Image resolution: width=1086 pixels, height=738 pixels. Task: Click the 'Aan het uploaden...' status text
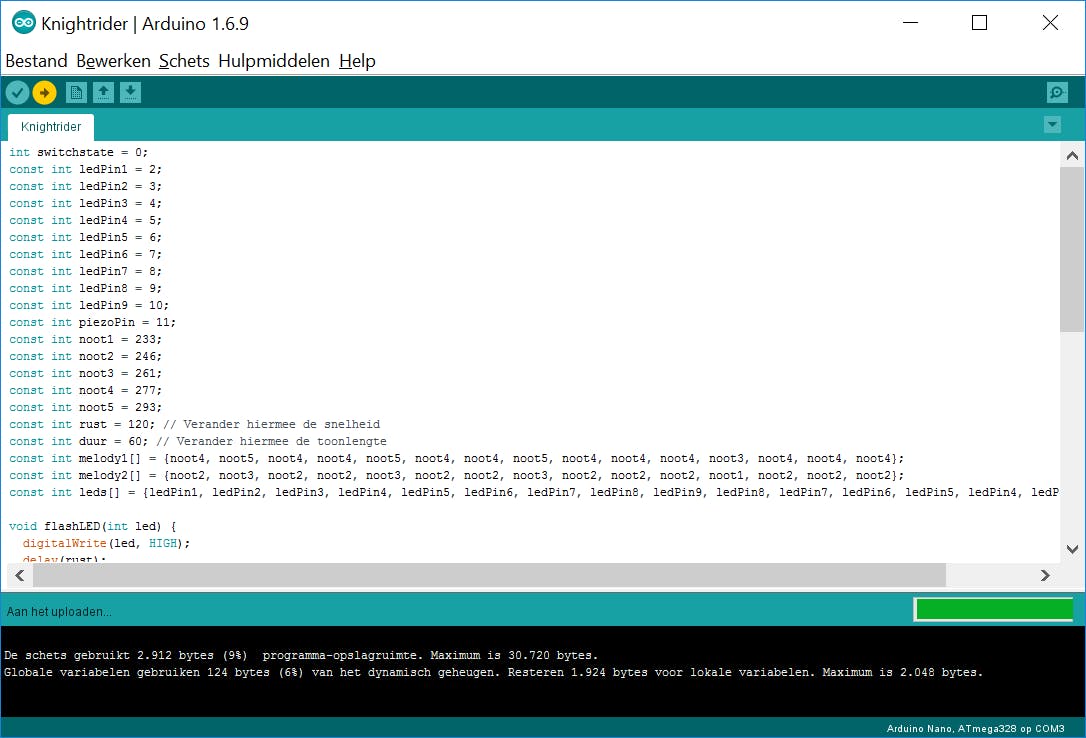click(59, 612)
